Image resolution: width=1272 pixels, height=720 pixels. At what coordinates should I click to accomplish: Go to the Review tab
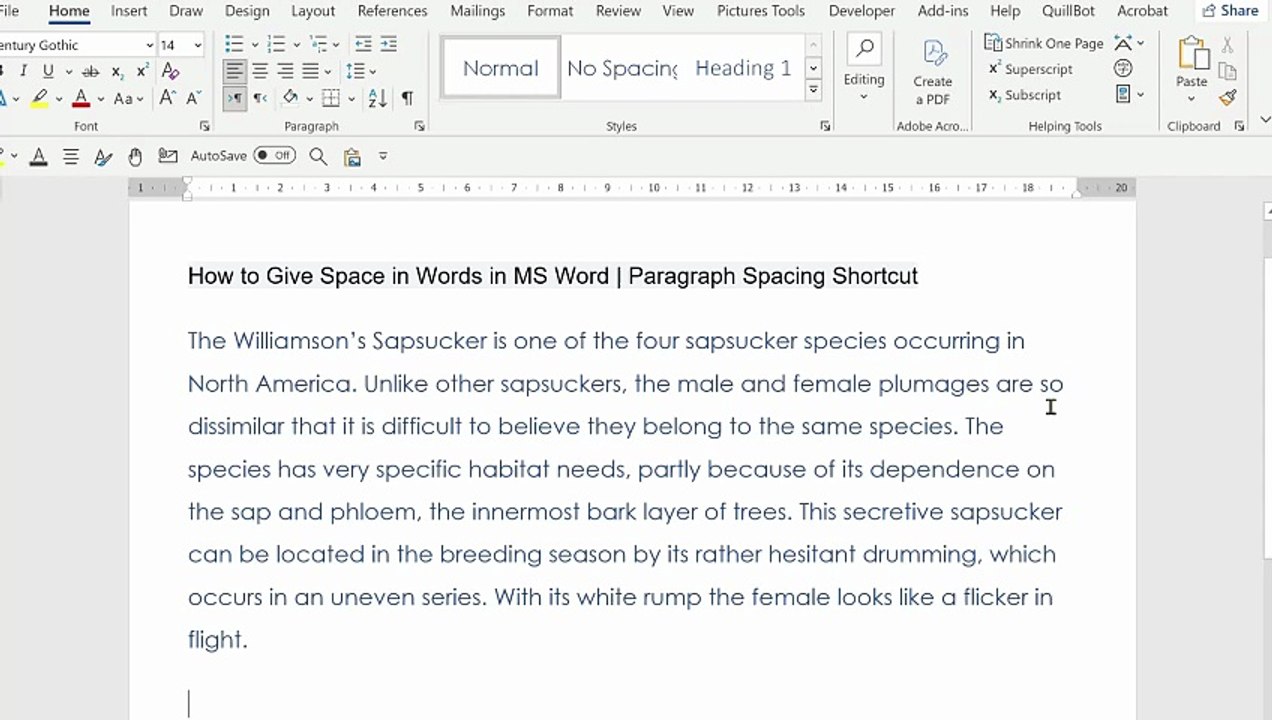click(618, 11)
